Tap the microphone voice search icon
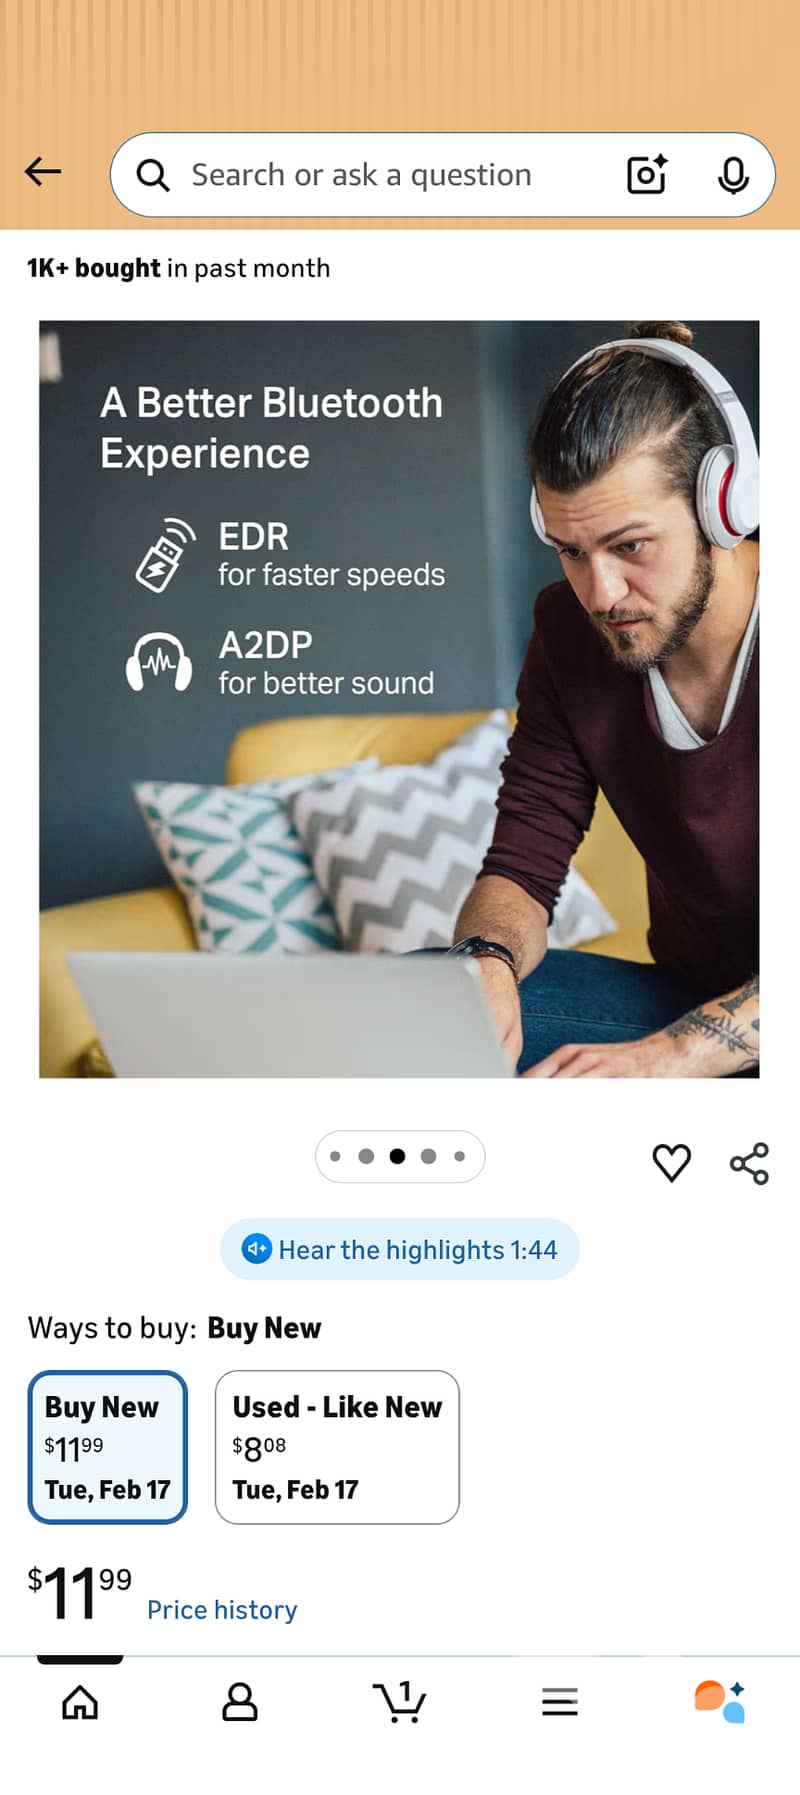Image resolution: width=800 pixels, height=1795 pixels. pyautogui.click(x=733, y=175)
